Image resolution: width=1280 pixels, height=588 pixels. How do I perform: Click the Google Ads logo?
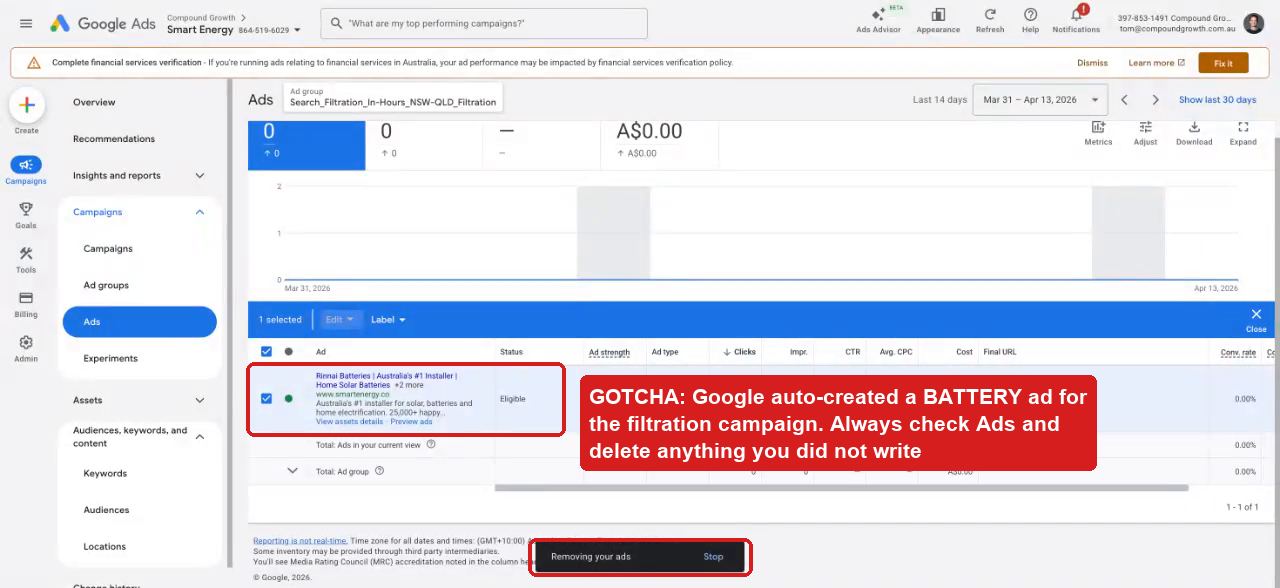click(101, 23)
